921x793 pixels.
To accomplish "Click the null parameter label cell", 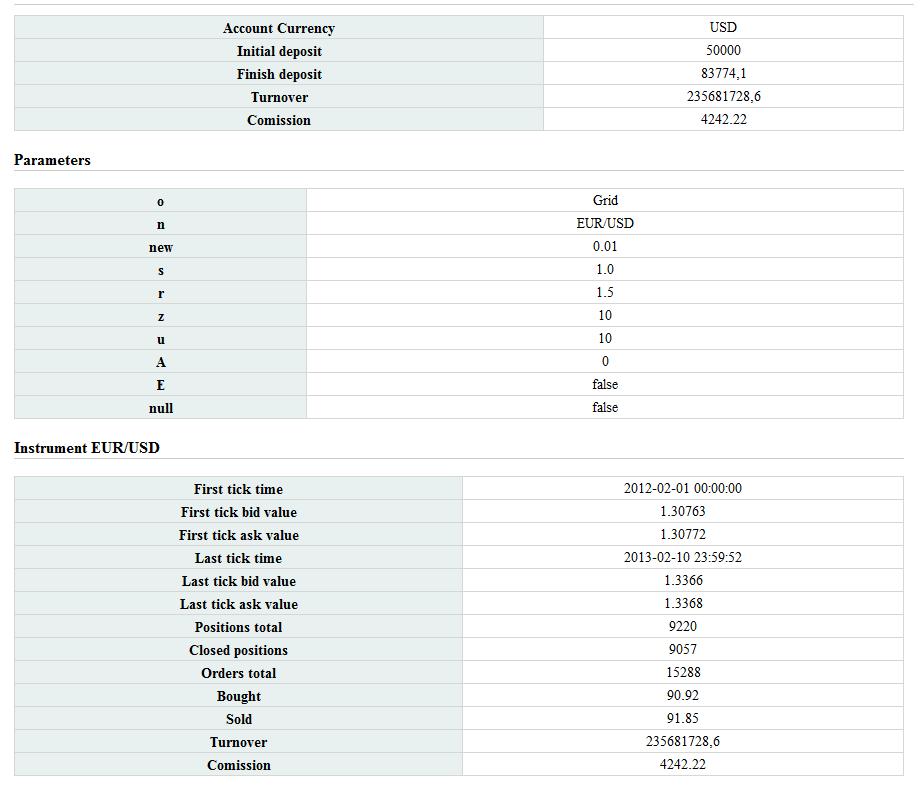I will pos(161,408).
